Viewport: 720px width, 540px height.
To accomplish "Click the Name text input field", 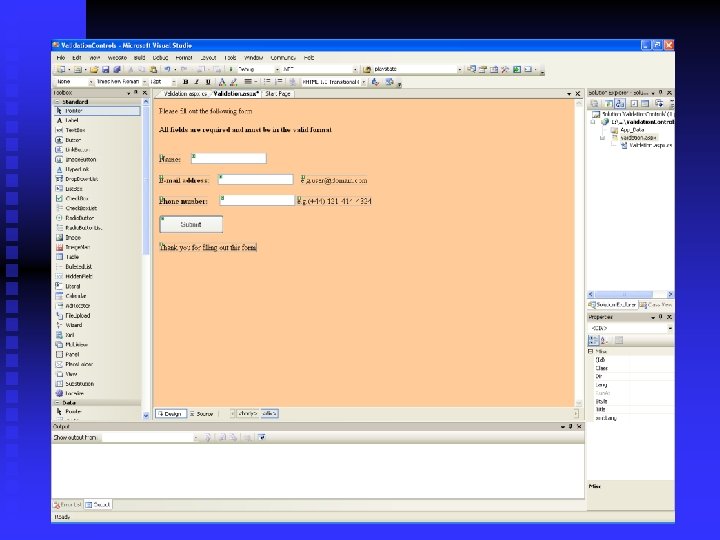I will tap(229, 158).
